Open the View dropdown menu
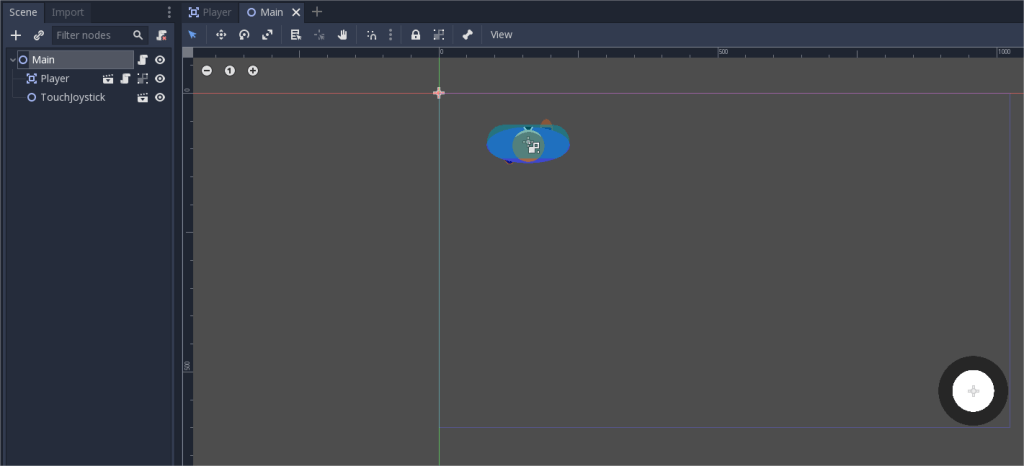Screen dimensions: 1024x466 pos(501,35)
